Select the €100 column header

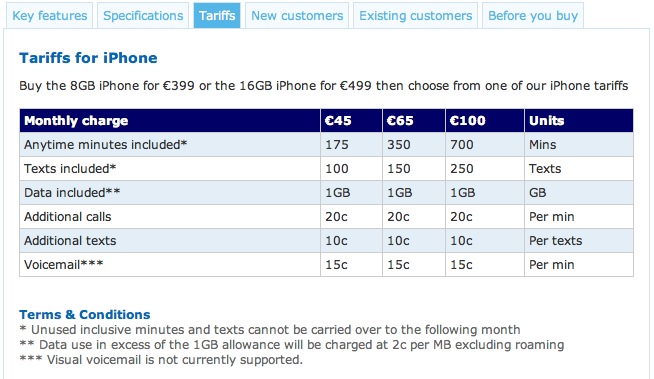[x=485, y=121]
